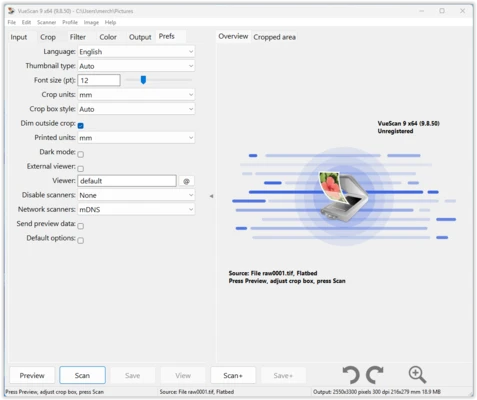The height and width of the screenshot is (400, 477).
Task: Open the Profile menu
Action: 70,22
